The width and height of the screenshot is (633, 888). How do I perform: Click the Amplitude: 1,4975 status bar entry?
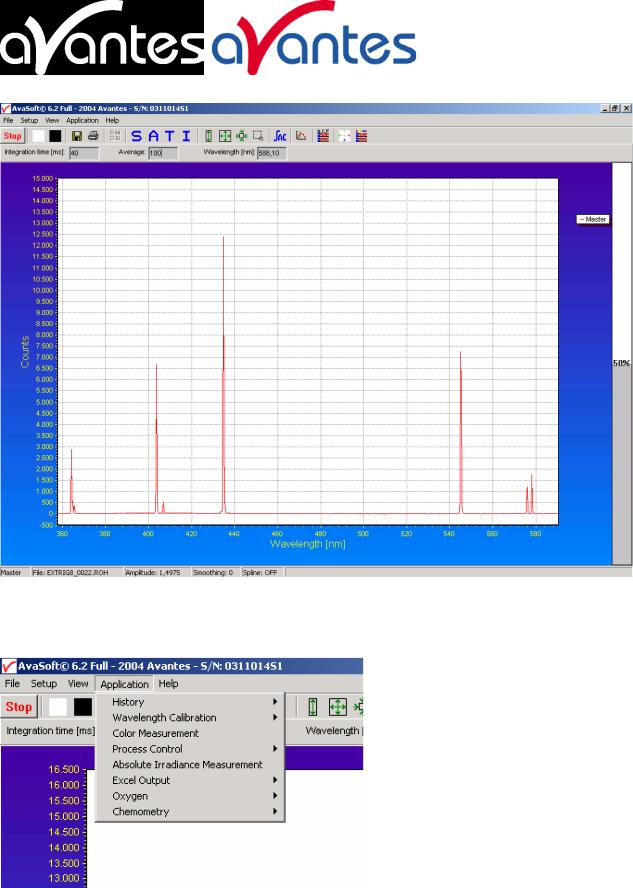point(156,573)
